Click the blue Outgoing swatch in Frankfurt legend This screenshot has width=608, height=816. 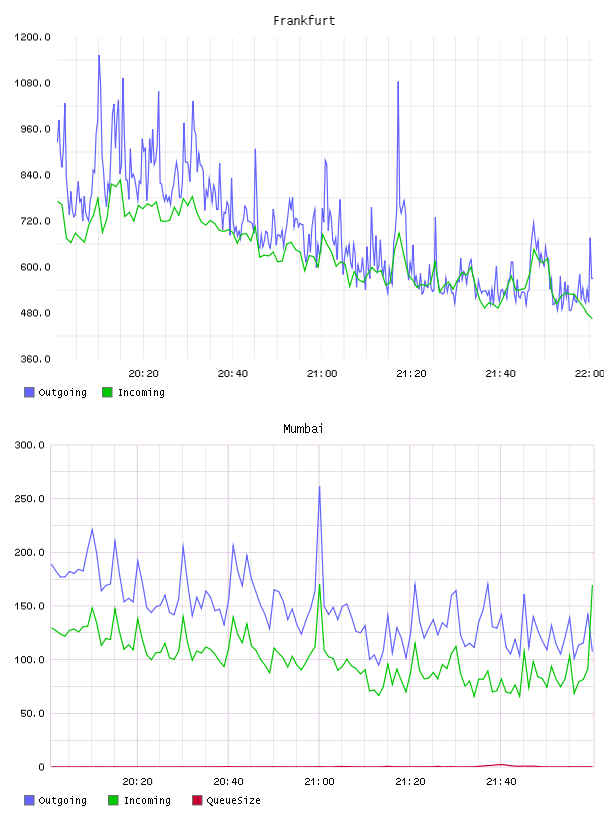[29, 392]
